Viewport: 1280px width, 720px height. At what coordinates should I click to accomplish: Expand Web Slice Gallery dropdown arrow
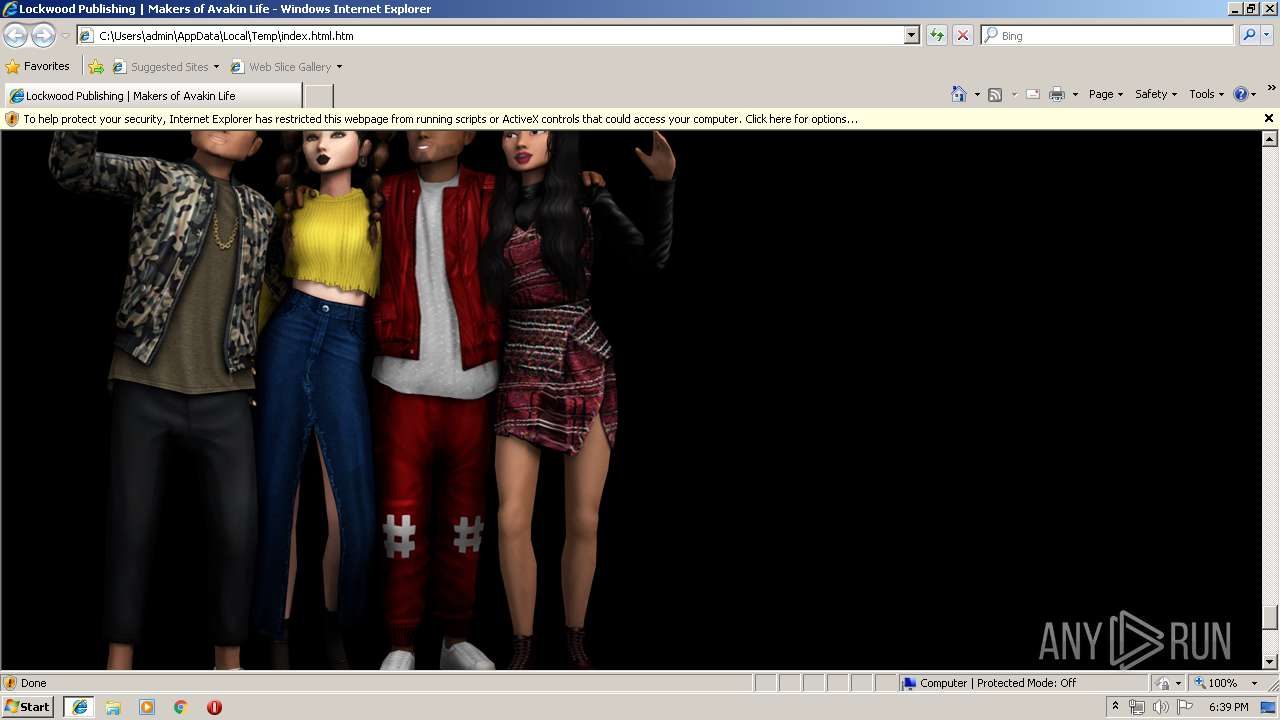click(339, 67)
